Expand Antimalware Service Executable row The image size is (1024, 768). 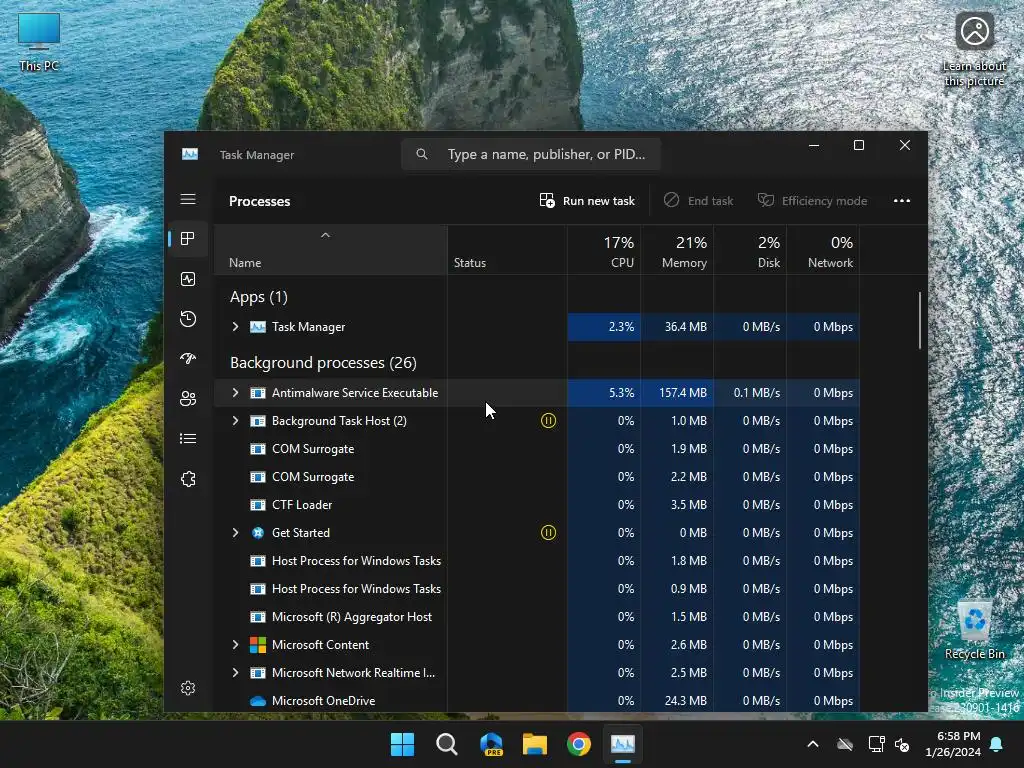[236, 392]
